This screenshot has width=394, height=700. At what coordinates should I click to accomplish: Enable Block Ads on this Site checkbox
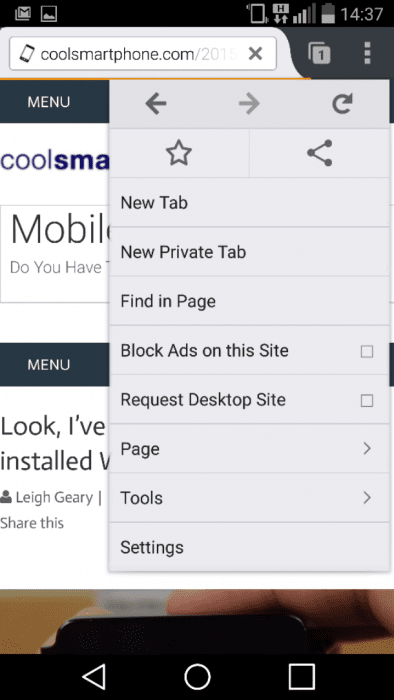367,352
